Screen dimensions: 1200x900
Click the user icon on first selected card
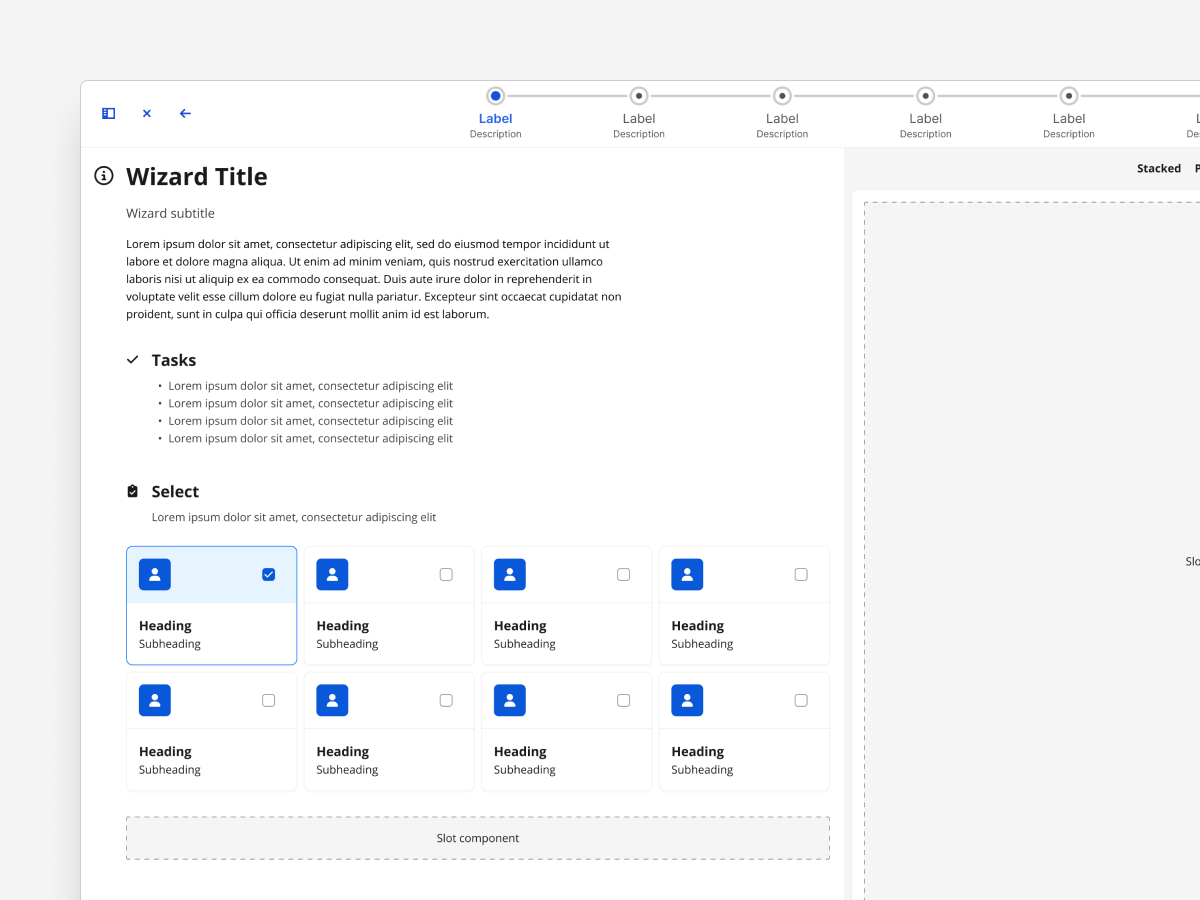pos(155,575)
